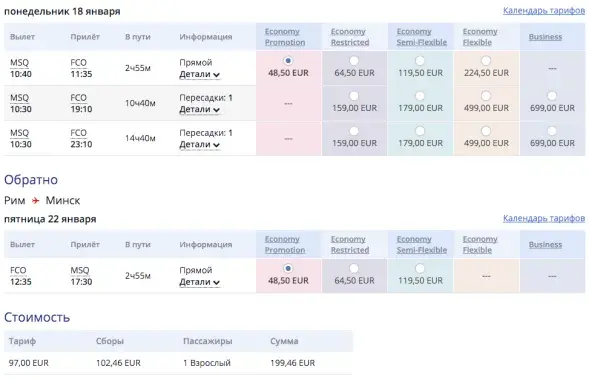Open Календарь тарифов for Friday 22 January
This screenshot has width=589, height=380.
pos(544,218)
